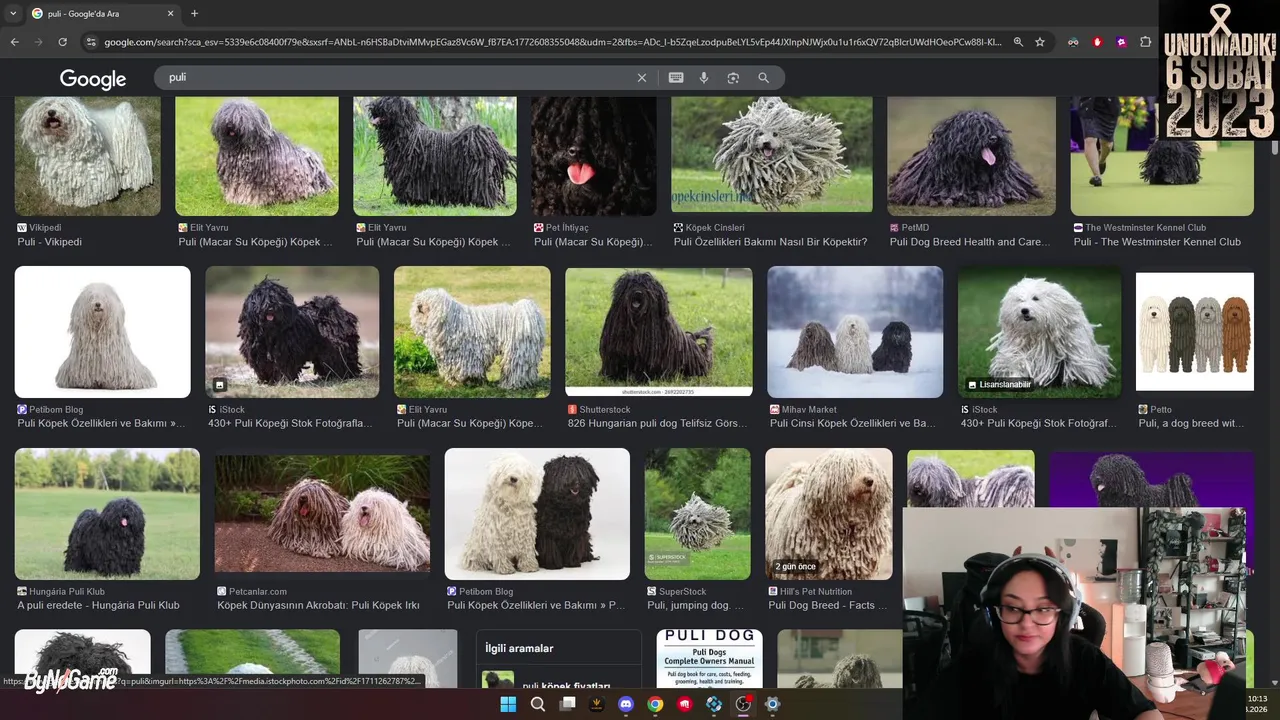Open Puli Özellikleri Bakımı Nasıl Bir Köpektir link
This screenshot has height=720, width=1280.
click(x=771, y=242)
